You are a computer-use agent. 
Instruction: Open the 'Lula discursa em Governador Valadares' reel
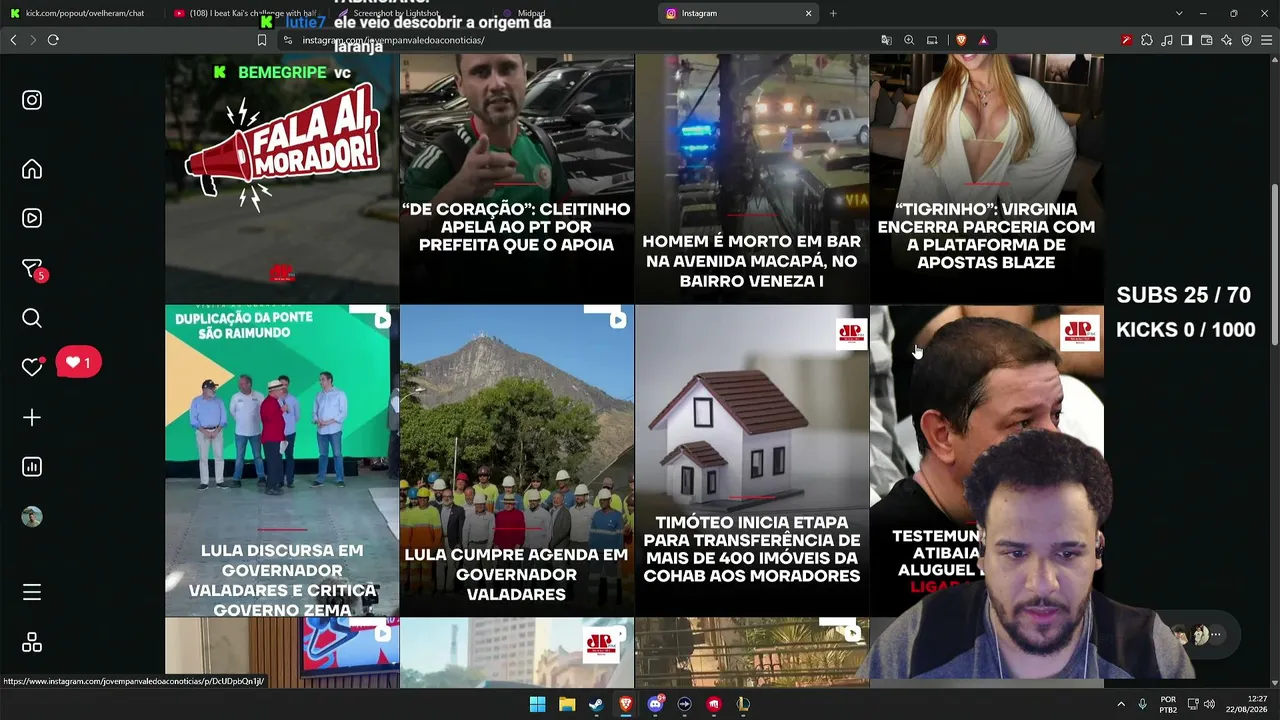282,461
